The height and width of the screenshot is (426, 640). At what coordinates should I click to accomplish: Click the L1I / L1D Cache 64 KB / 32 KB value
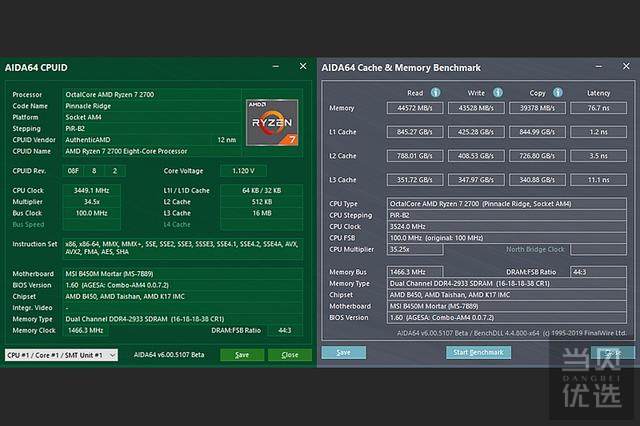[x=262, y=191]
